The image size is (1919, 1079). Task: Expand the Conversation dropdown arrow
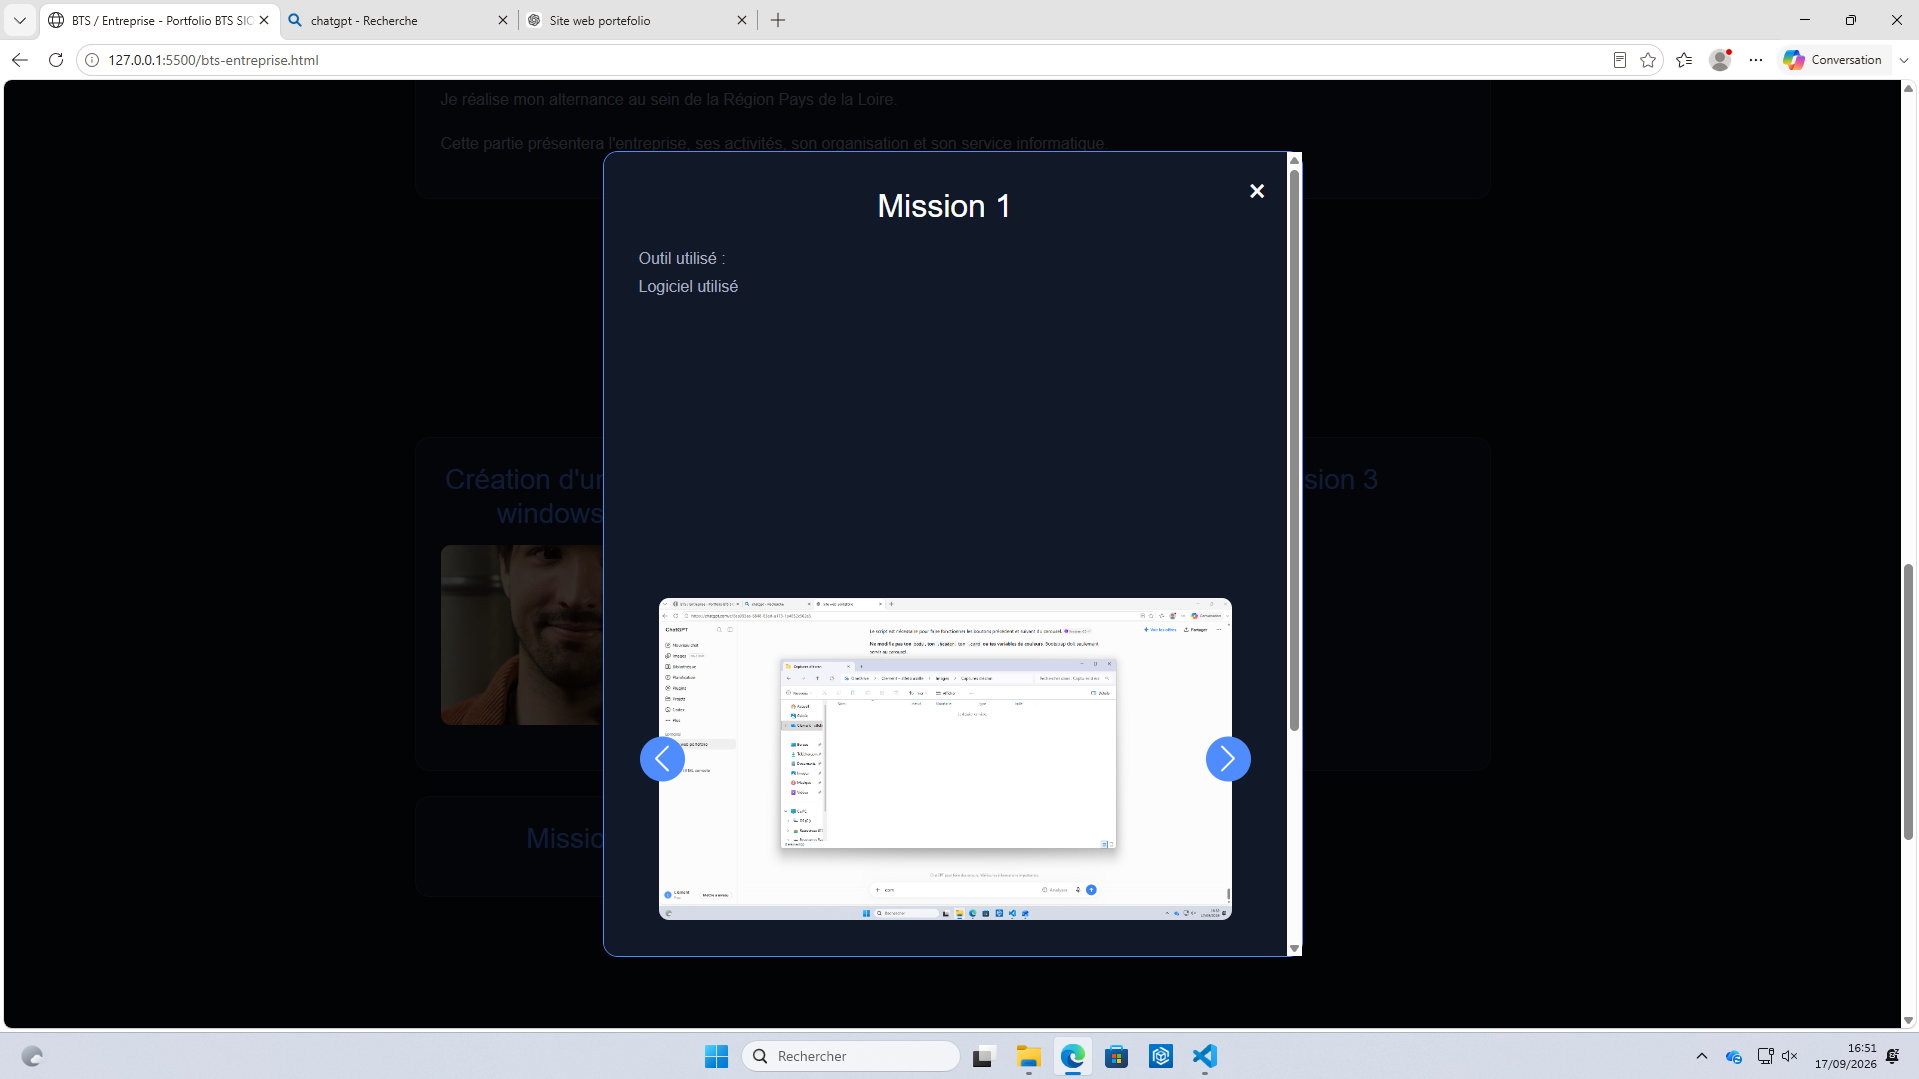[1904, 60]
